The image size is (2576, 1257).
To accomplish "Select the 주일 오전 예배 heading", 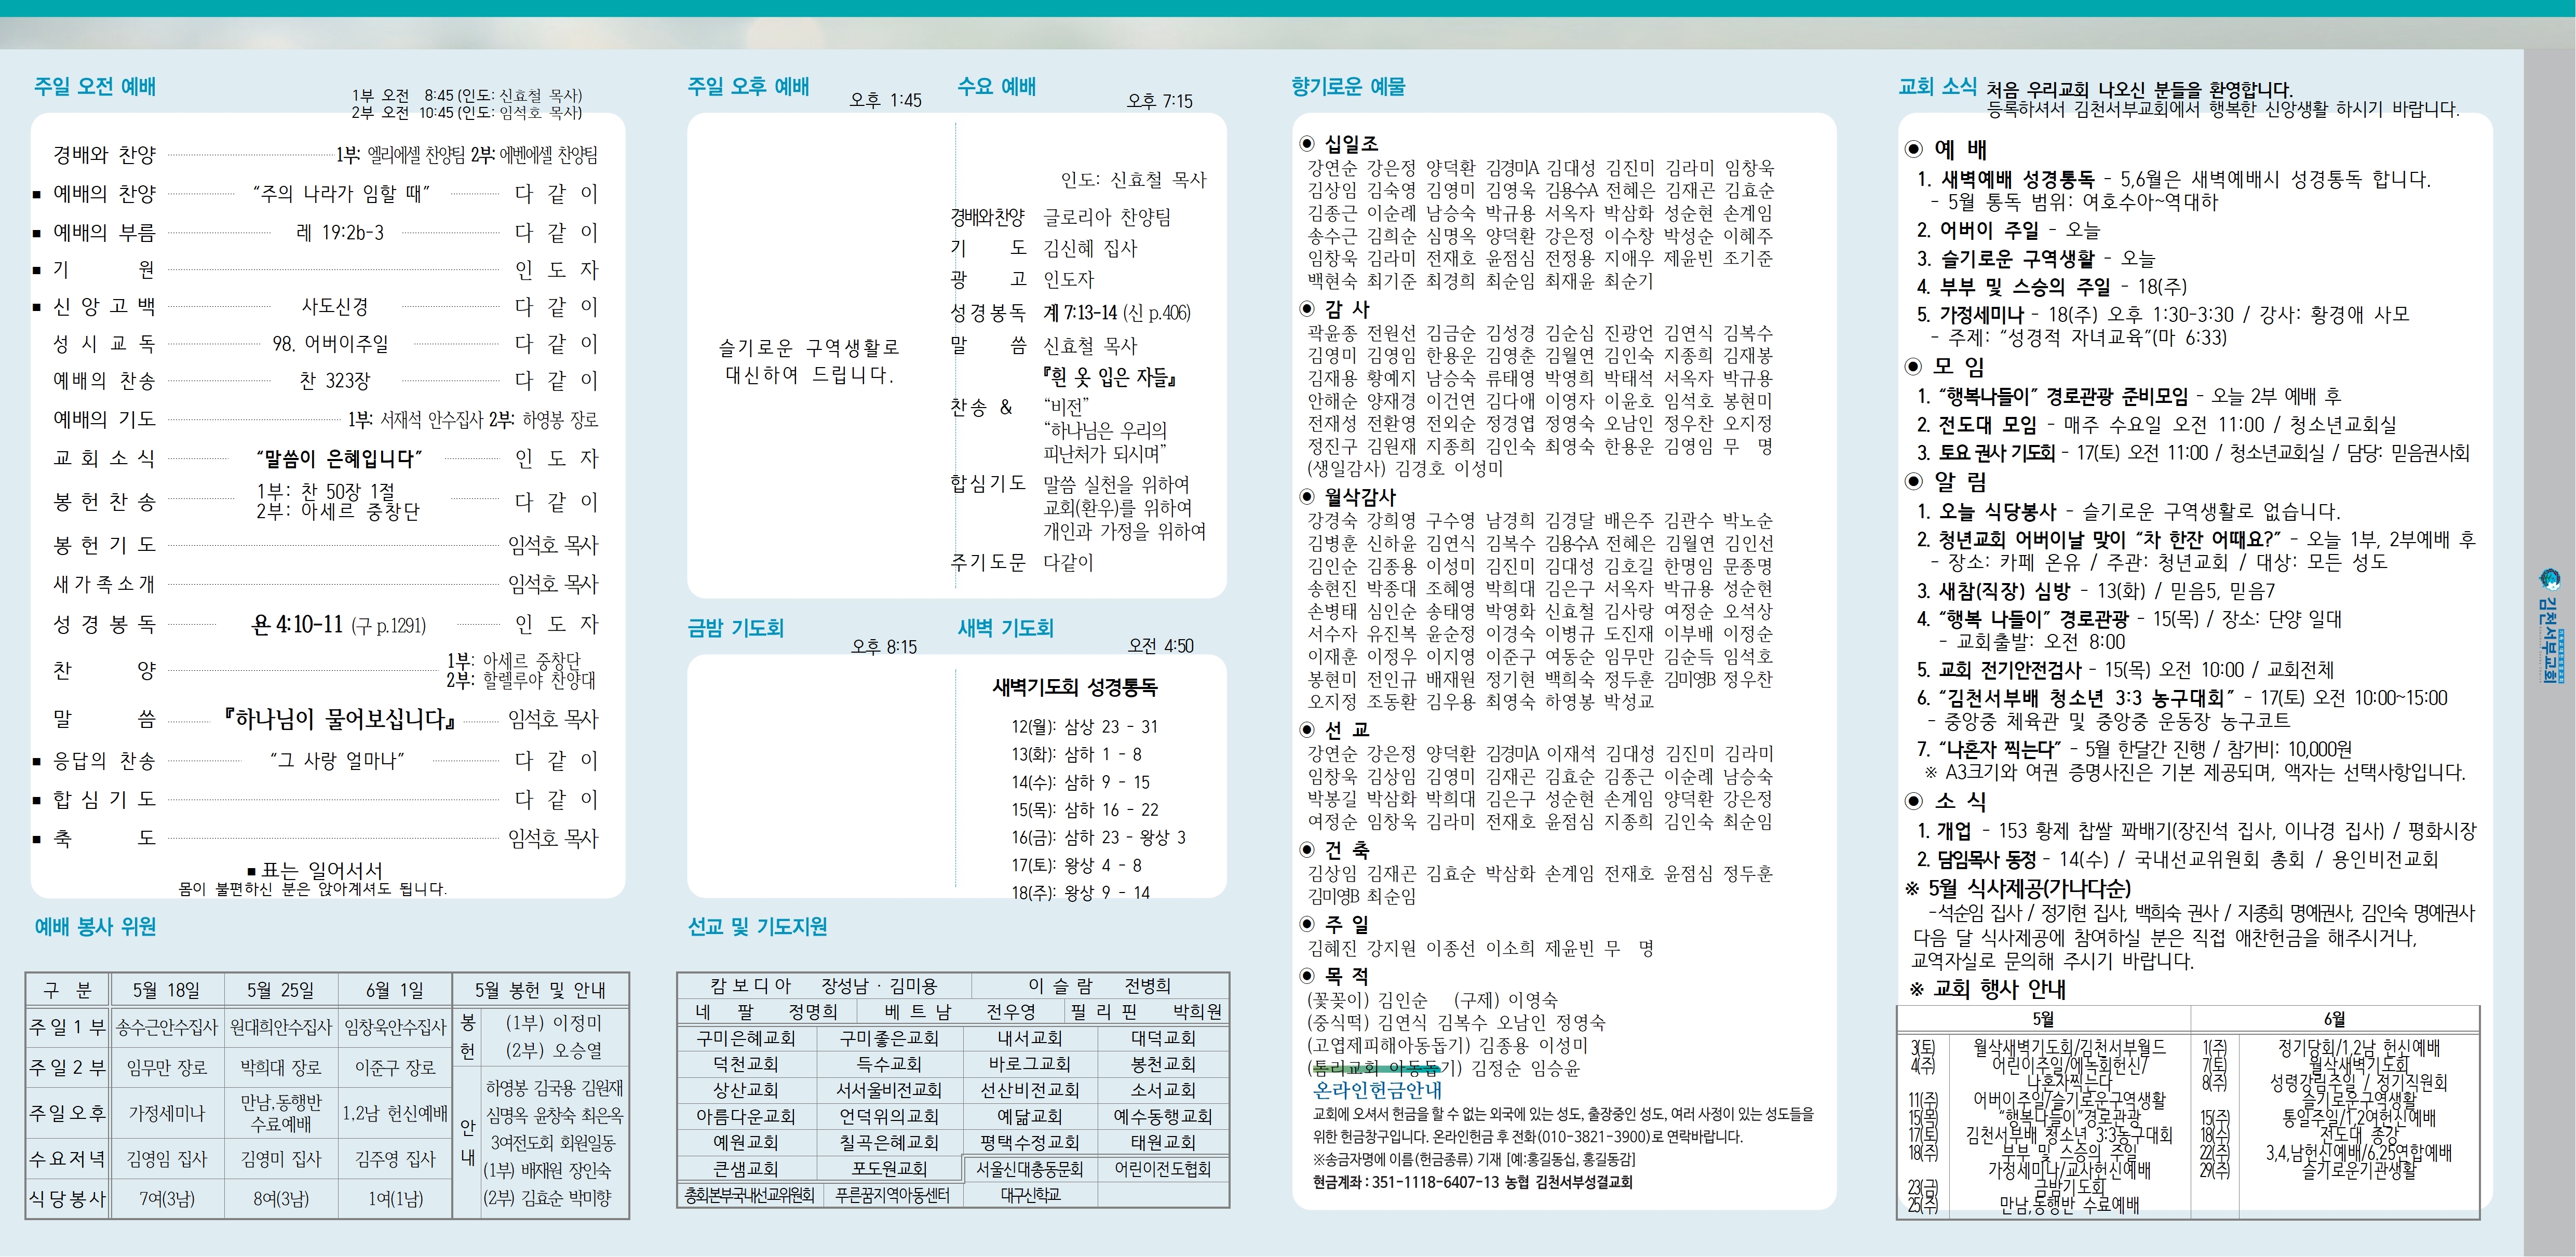I will 95,87.
